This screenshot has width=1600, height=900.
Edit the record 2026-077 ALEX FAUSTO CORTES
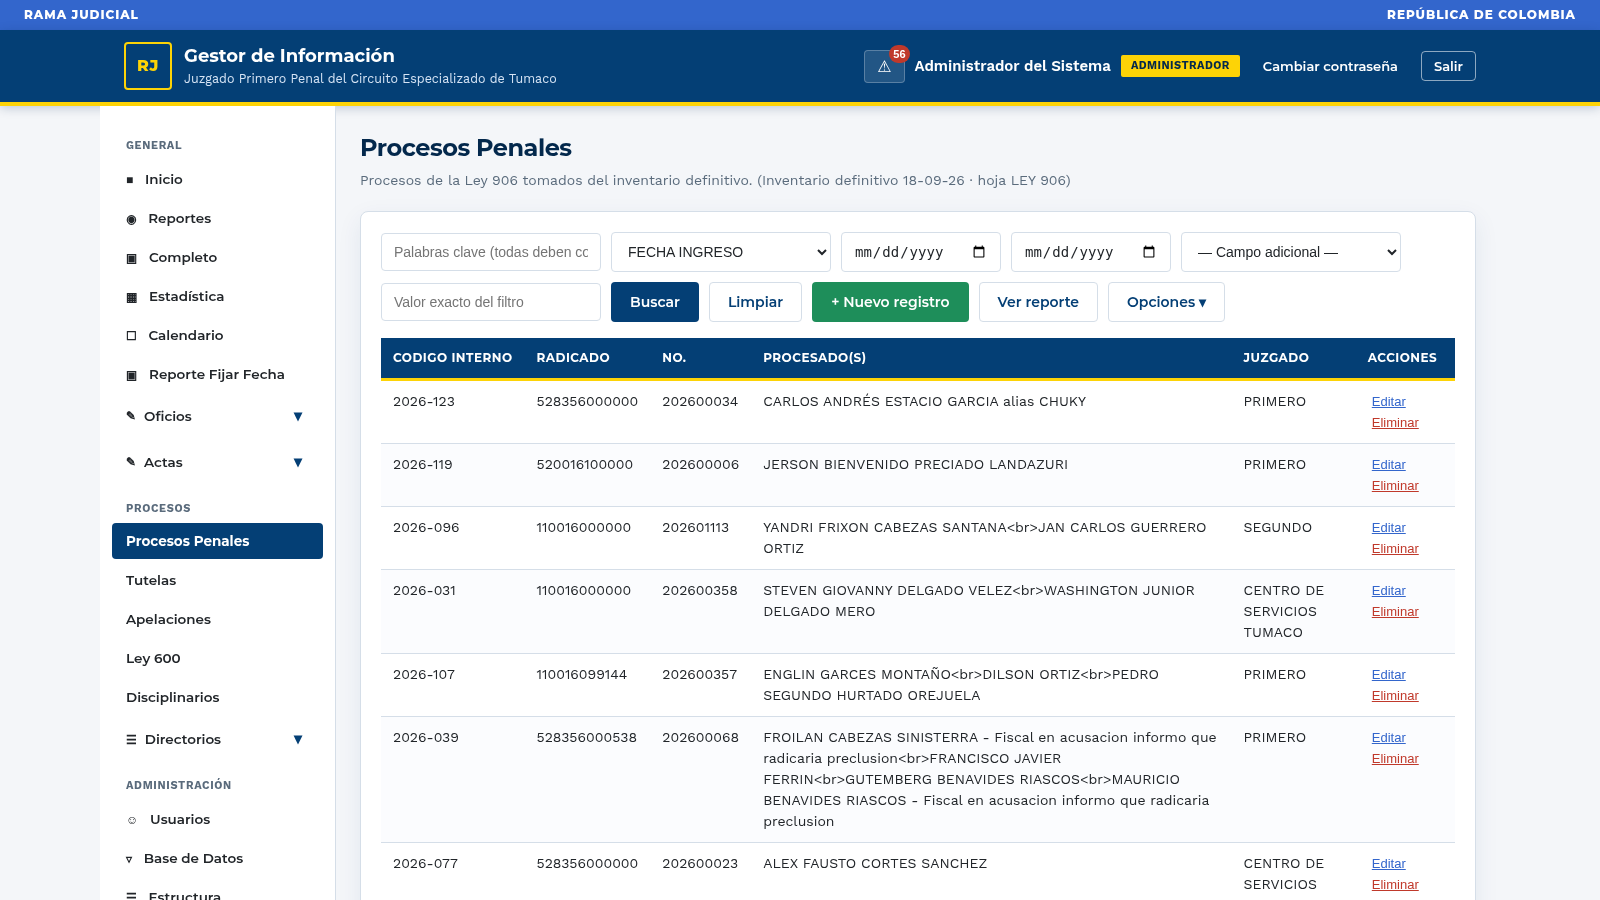tap(1388, 864)
